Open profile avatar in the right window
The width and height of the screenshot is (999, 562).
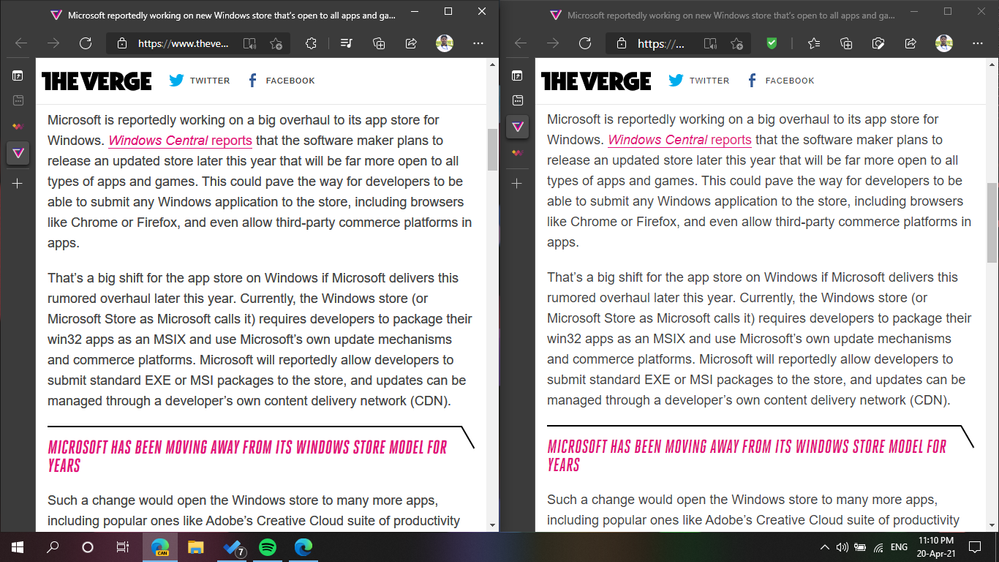pyautogui.click(x=944, y=43)
